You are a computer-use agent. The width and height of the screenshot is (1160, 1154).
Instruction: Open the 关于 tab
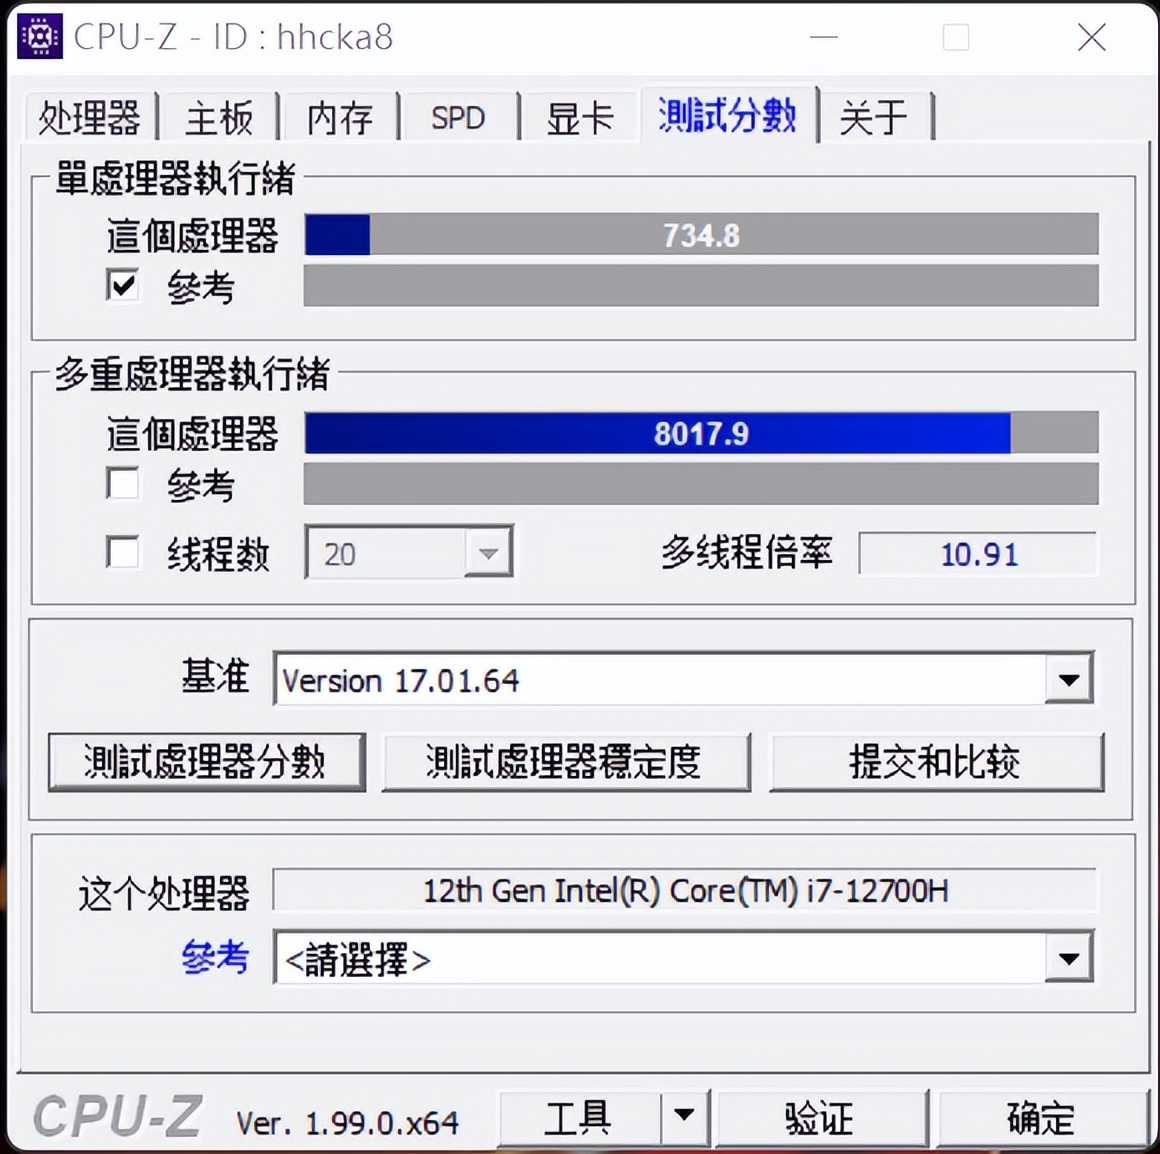click(875, 117)
